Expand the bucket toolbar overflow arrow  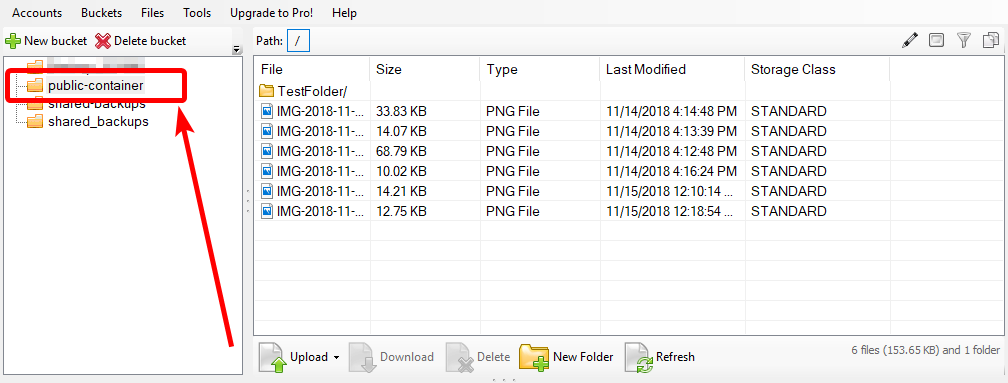coord(236,49)
